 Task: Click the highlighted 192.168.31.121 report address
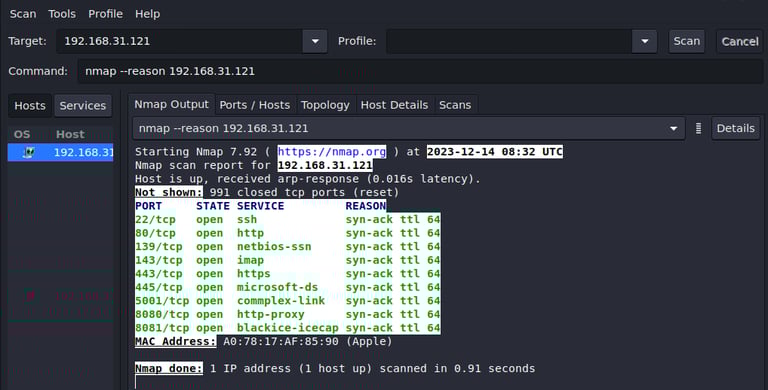click(325, 165)
